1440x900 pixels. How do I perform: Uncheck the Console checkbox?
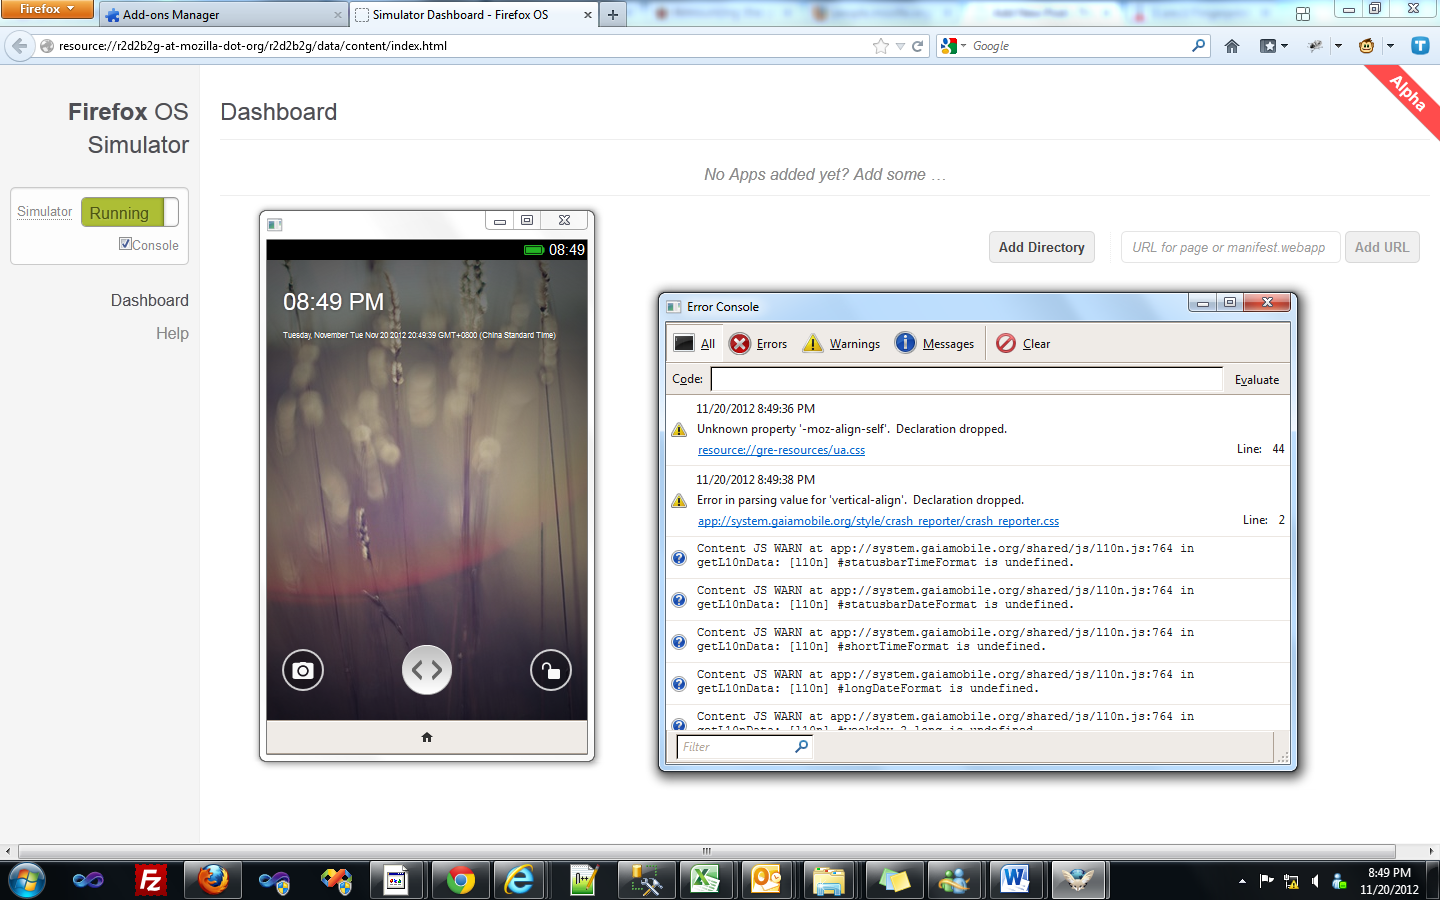125,244
